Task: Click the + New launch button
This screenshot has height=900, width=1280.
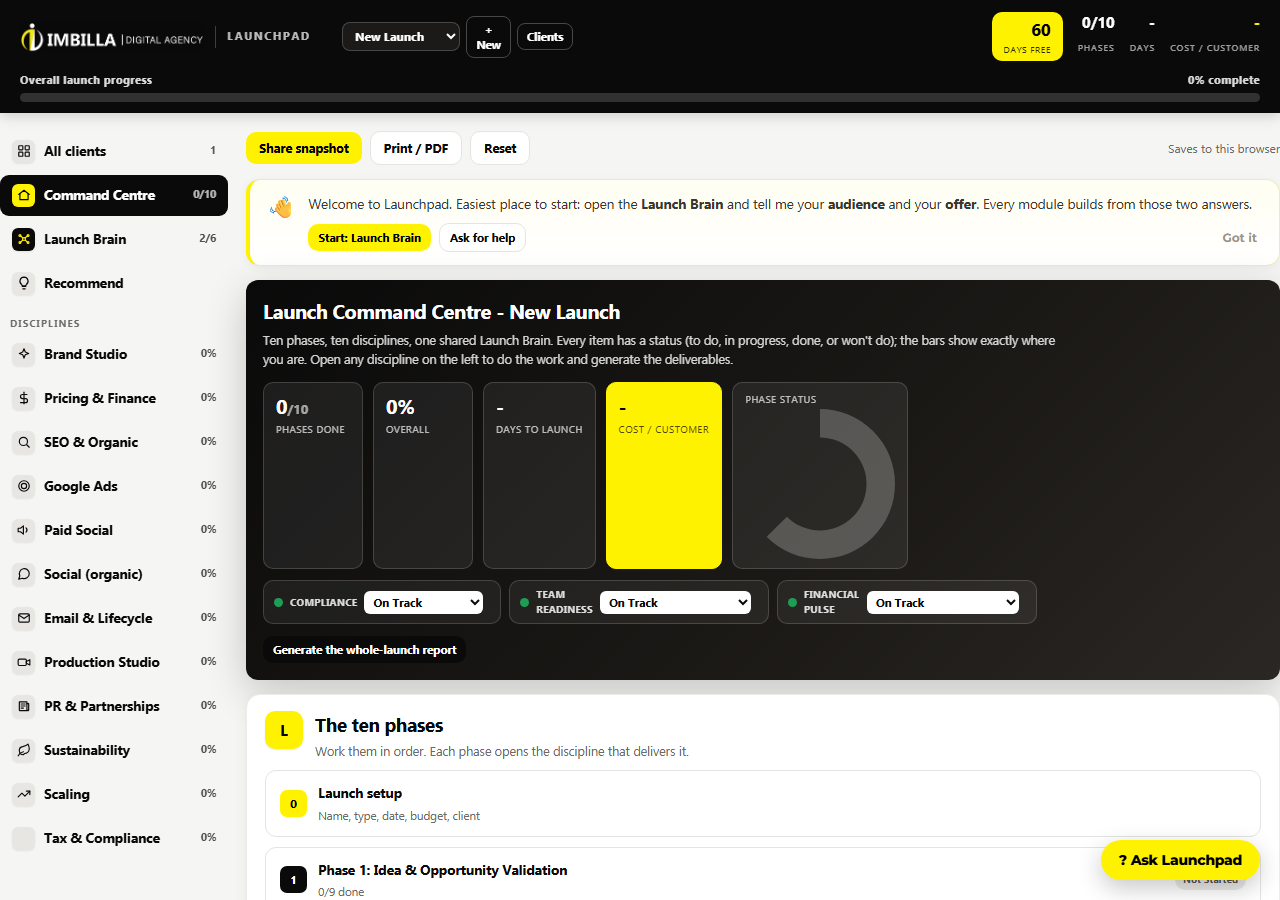Action: [x=488, y=37]
